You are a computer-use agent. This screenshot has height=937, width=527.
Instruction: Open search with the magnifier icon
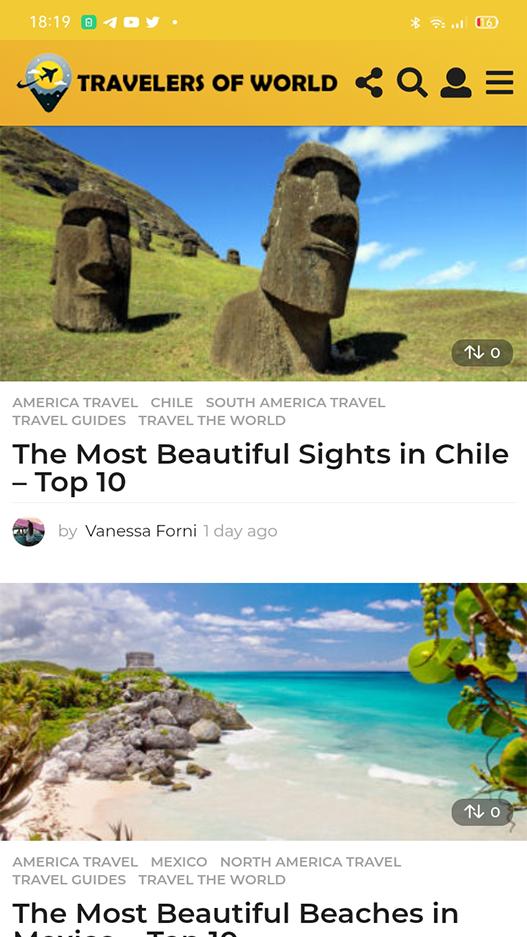pyautogui.click(x=412, y=82)
